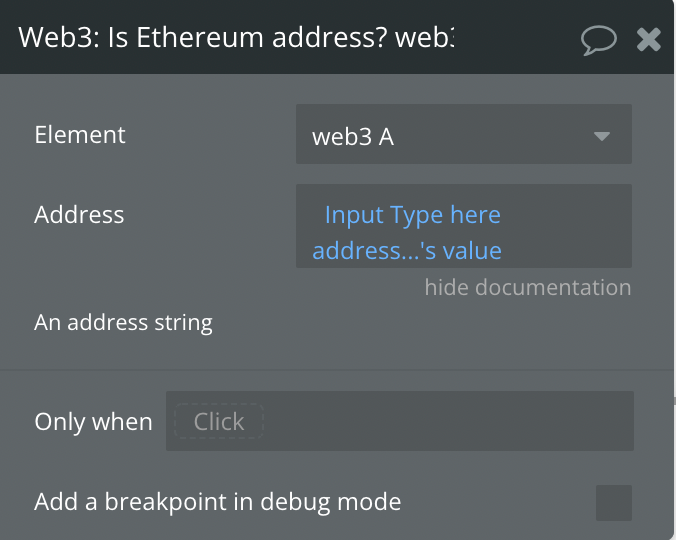Click the Element field label
The width and height of the screenshot is (676, 540).
(80, 135)
